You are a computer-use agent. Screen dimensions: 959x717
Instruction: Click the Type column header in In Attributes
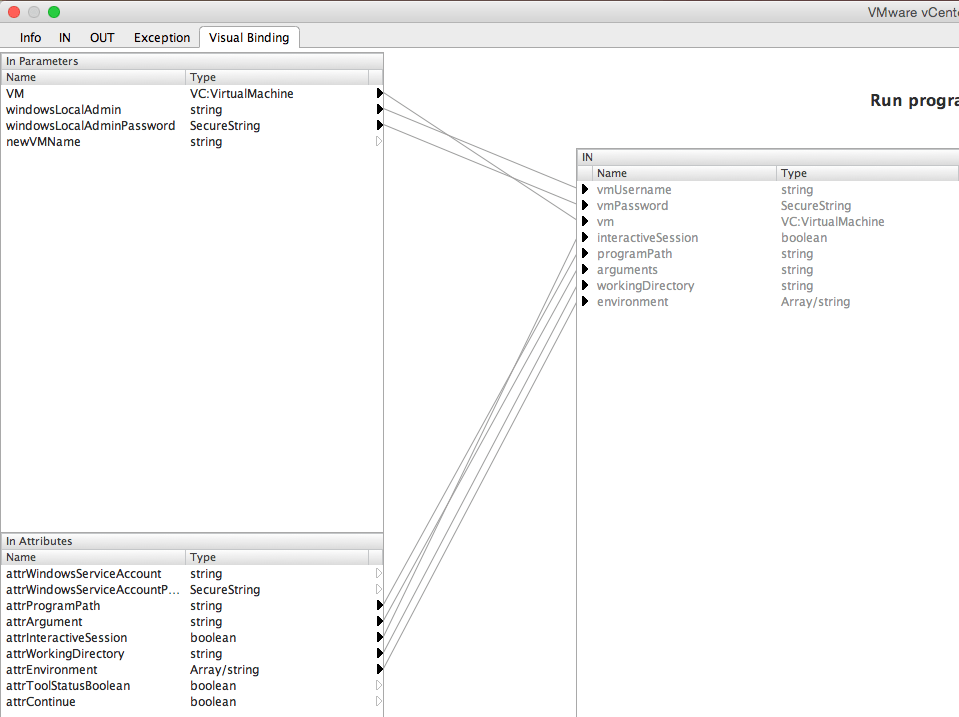point(203,557)
